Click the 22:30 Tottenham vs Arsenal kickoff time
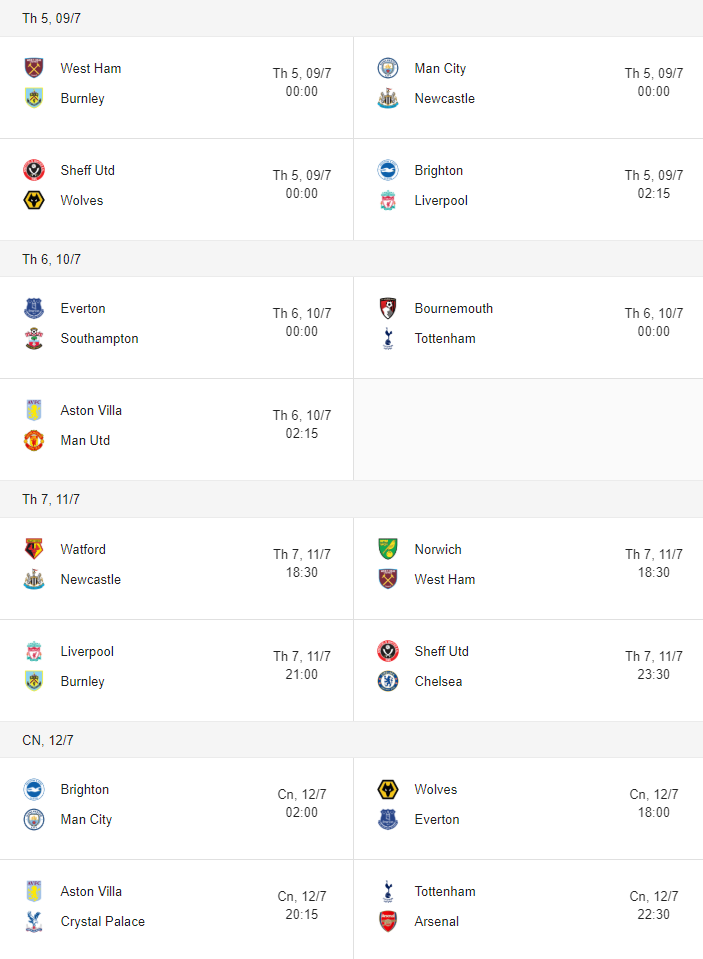This screenshot has width=703, height=959. pyautogui.click(x=654, y=914)
